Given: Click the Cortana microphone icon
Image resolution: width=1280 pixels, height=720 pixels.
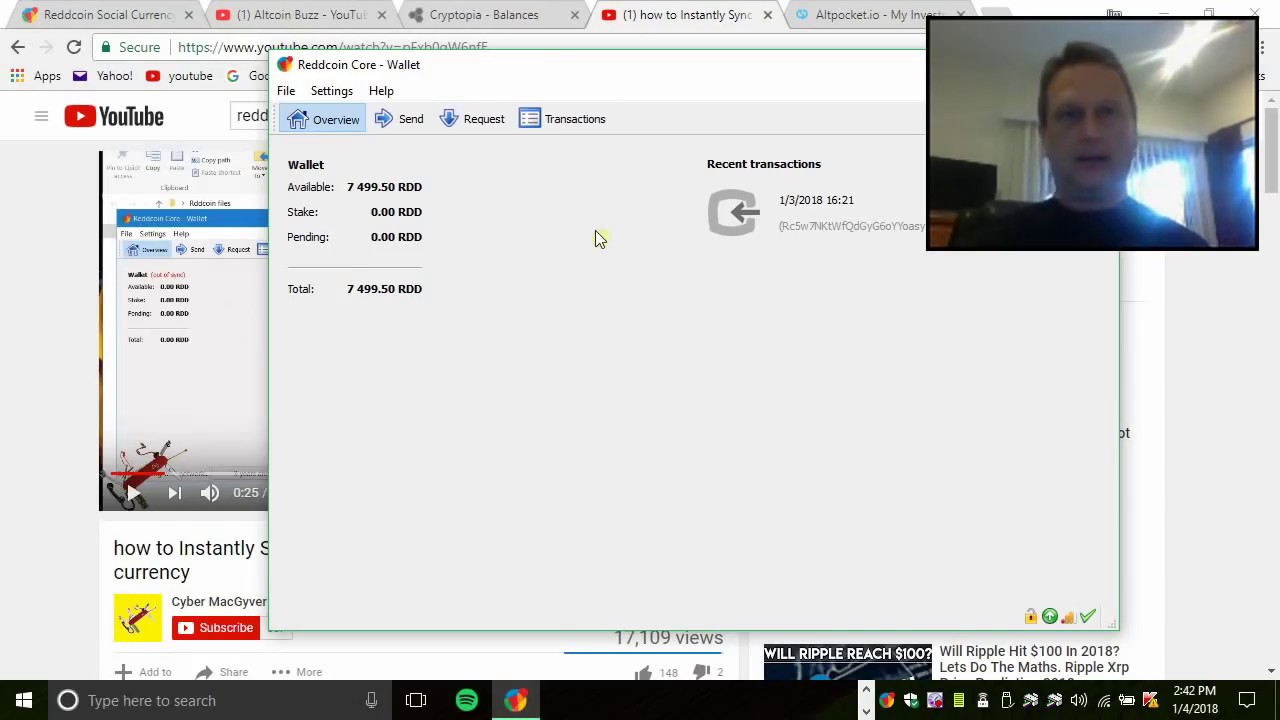Looking at the screenshot, I should 371,700.
